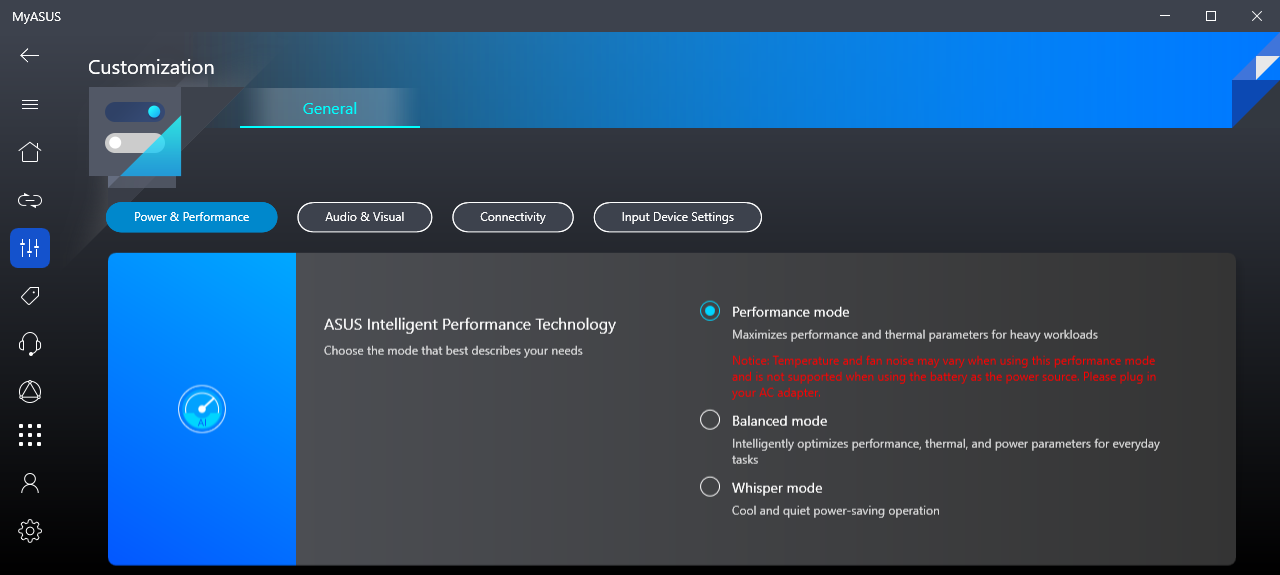Minimize the MyASUS window
The width and height of the screenshot is (1280, 575).
click(x=1165, y=16)
